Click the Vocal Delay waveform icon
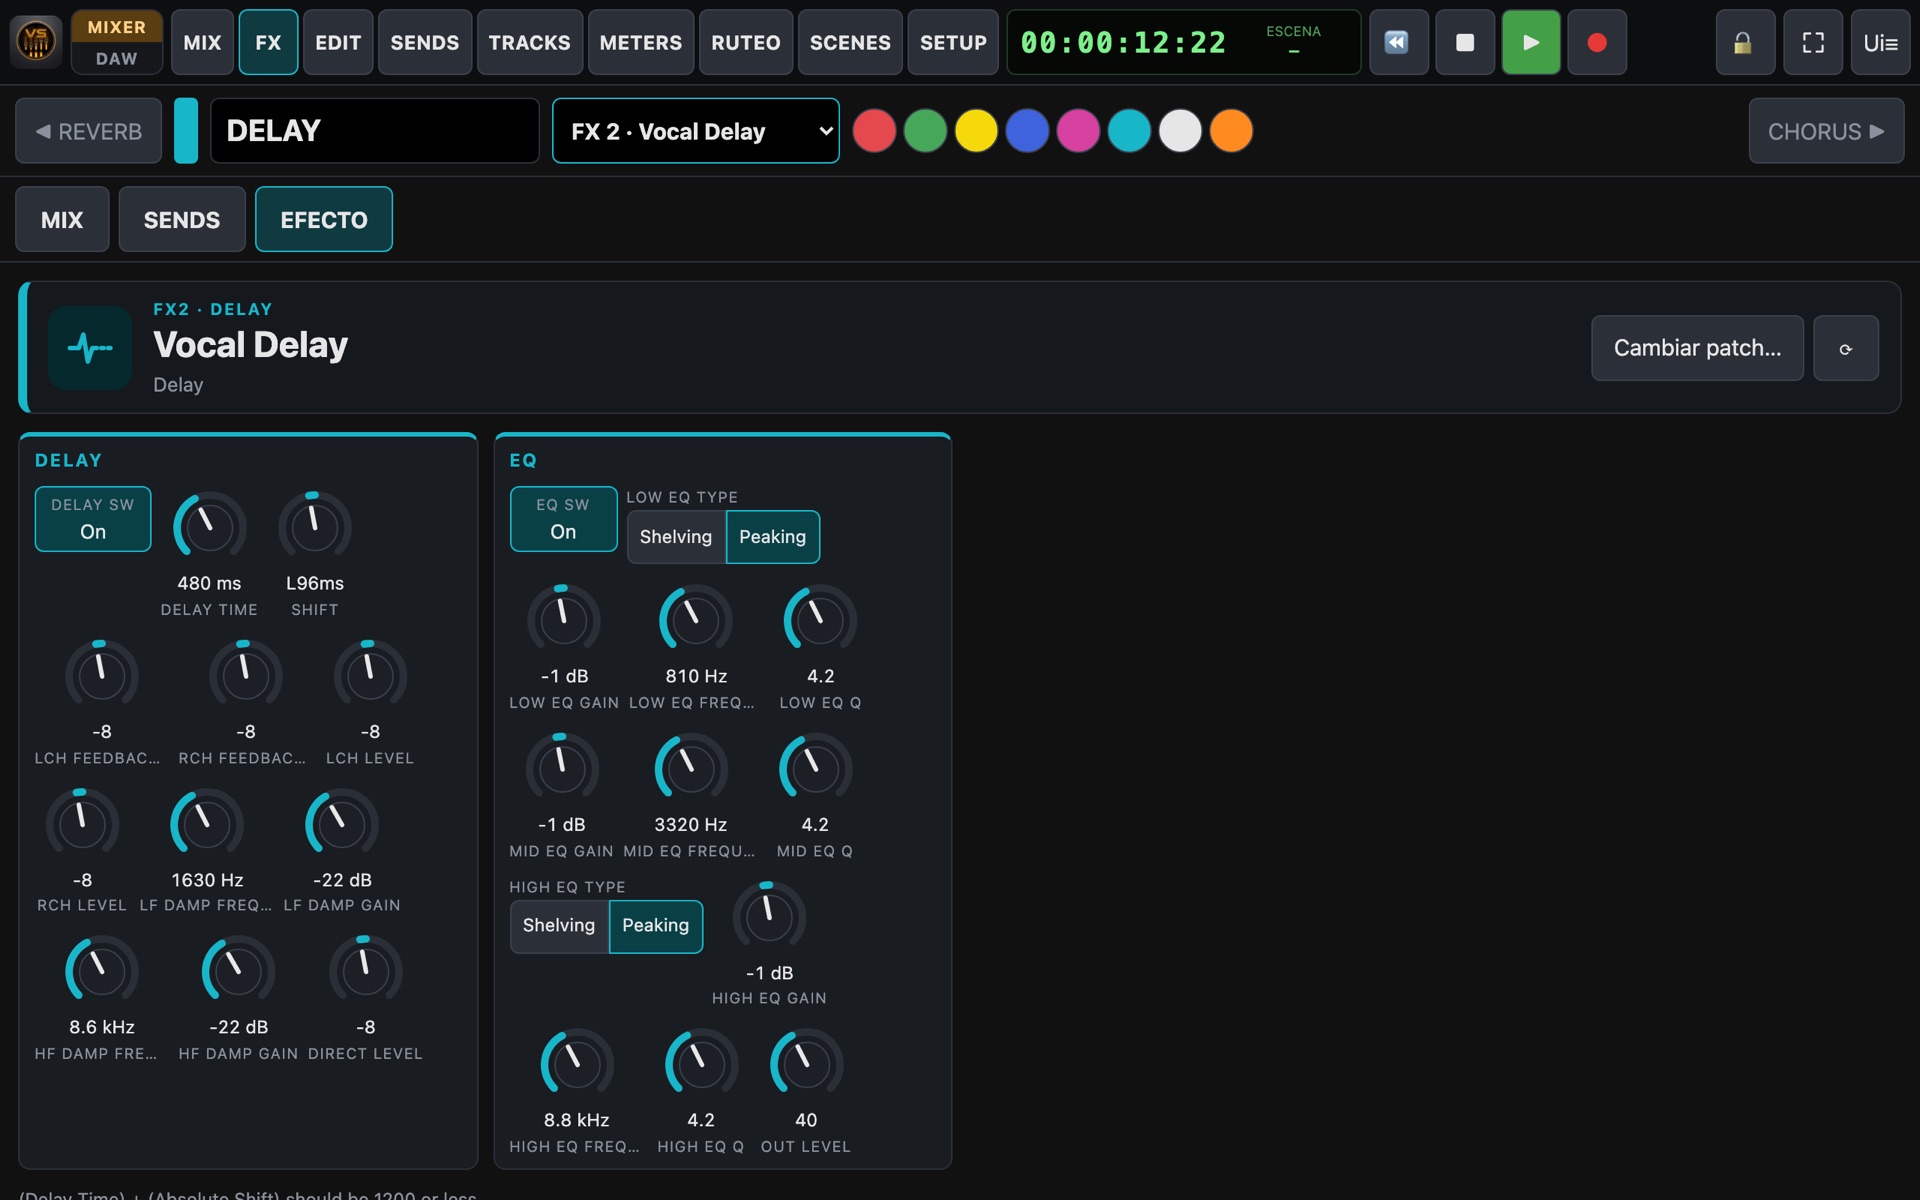 point(90,348)
